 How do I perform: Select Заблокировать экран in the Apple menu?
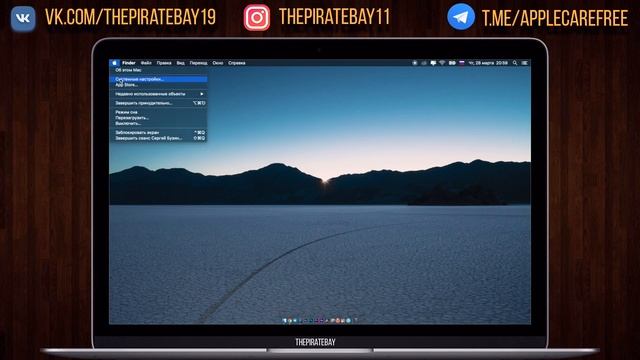coord(158,133)
